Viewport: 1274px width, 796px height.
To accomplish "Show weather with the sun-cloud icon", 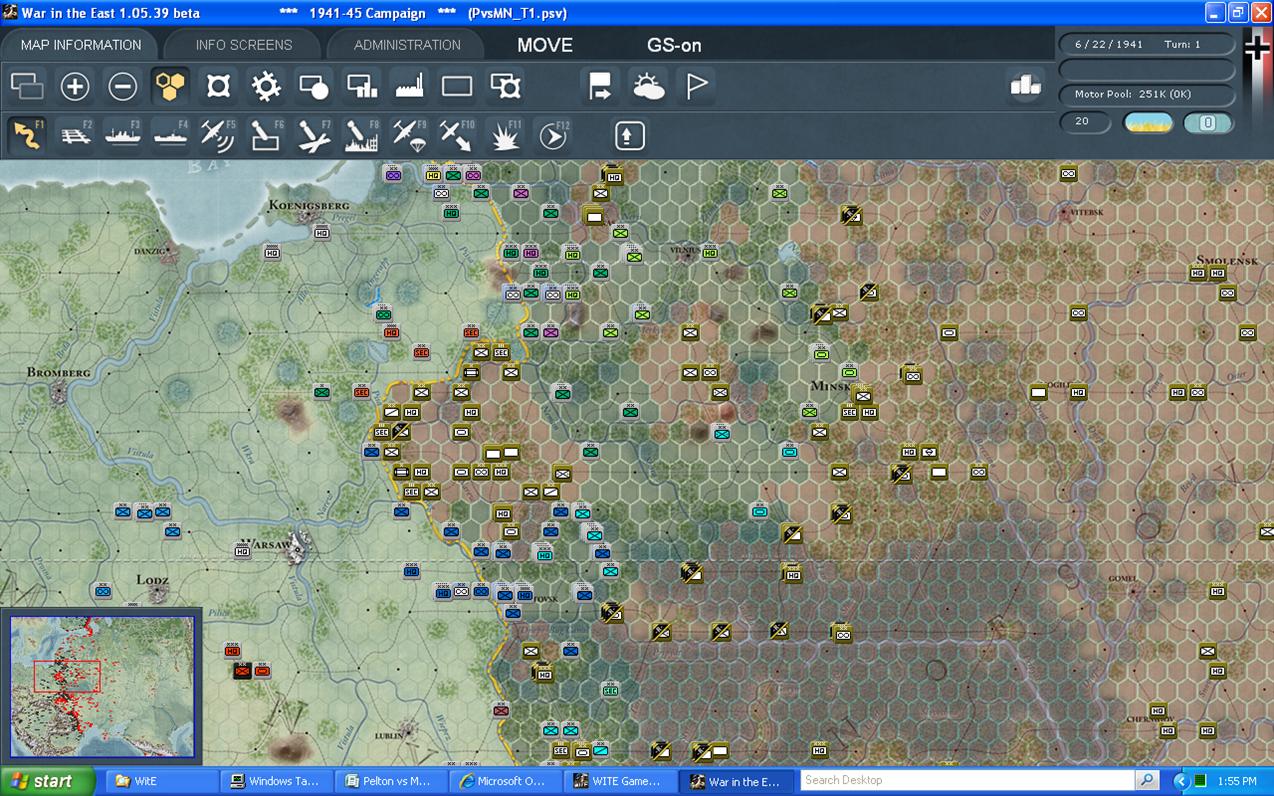I will 649,86.
